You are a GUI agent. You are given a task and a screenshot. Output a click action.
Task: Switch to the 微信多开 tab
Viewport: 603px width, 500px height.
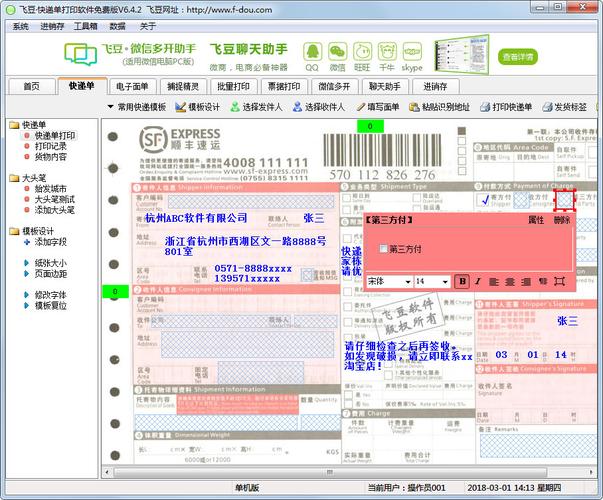(x=334, y=87)
